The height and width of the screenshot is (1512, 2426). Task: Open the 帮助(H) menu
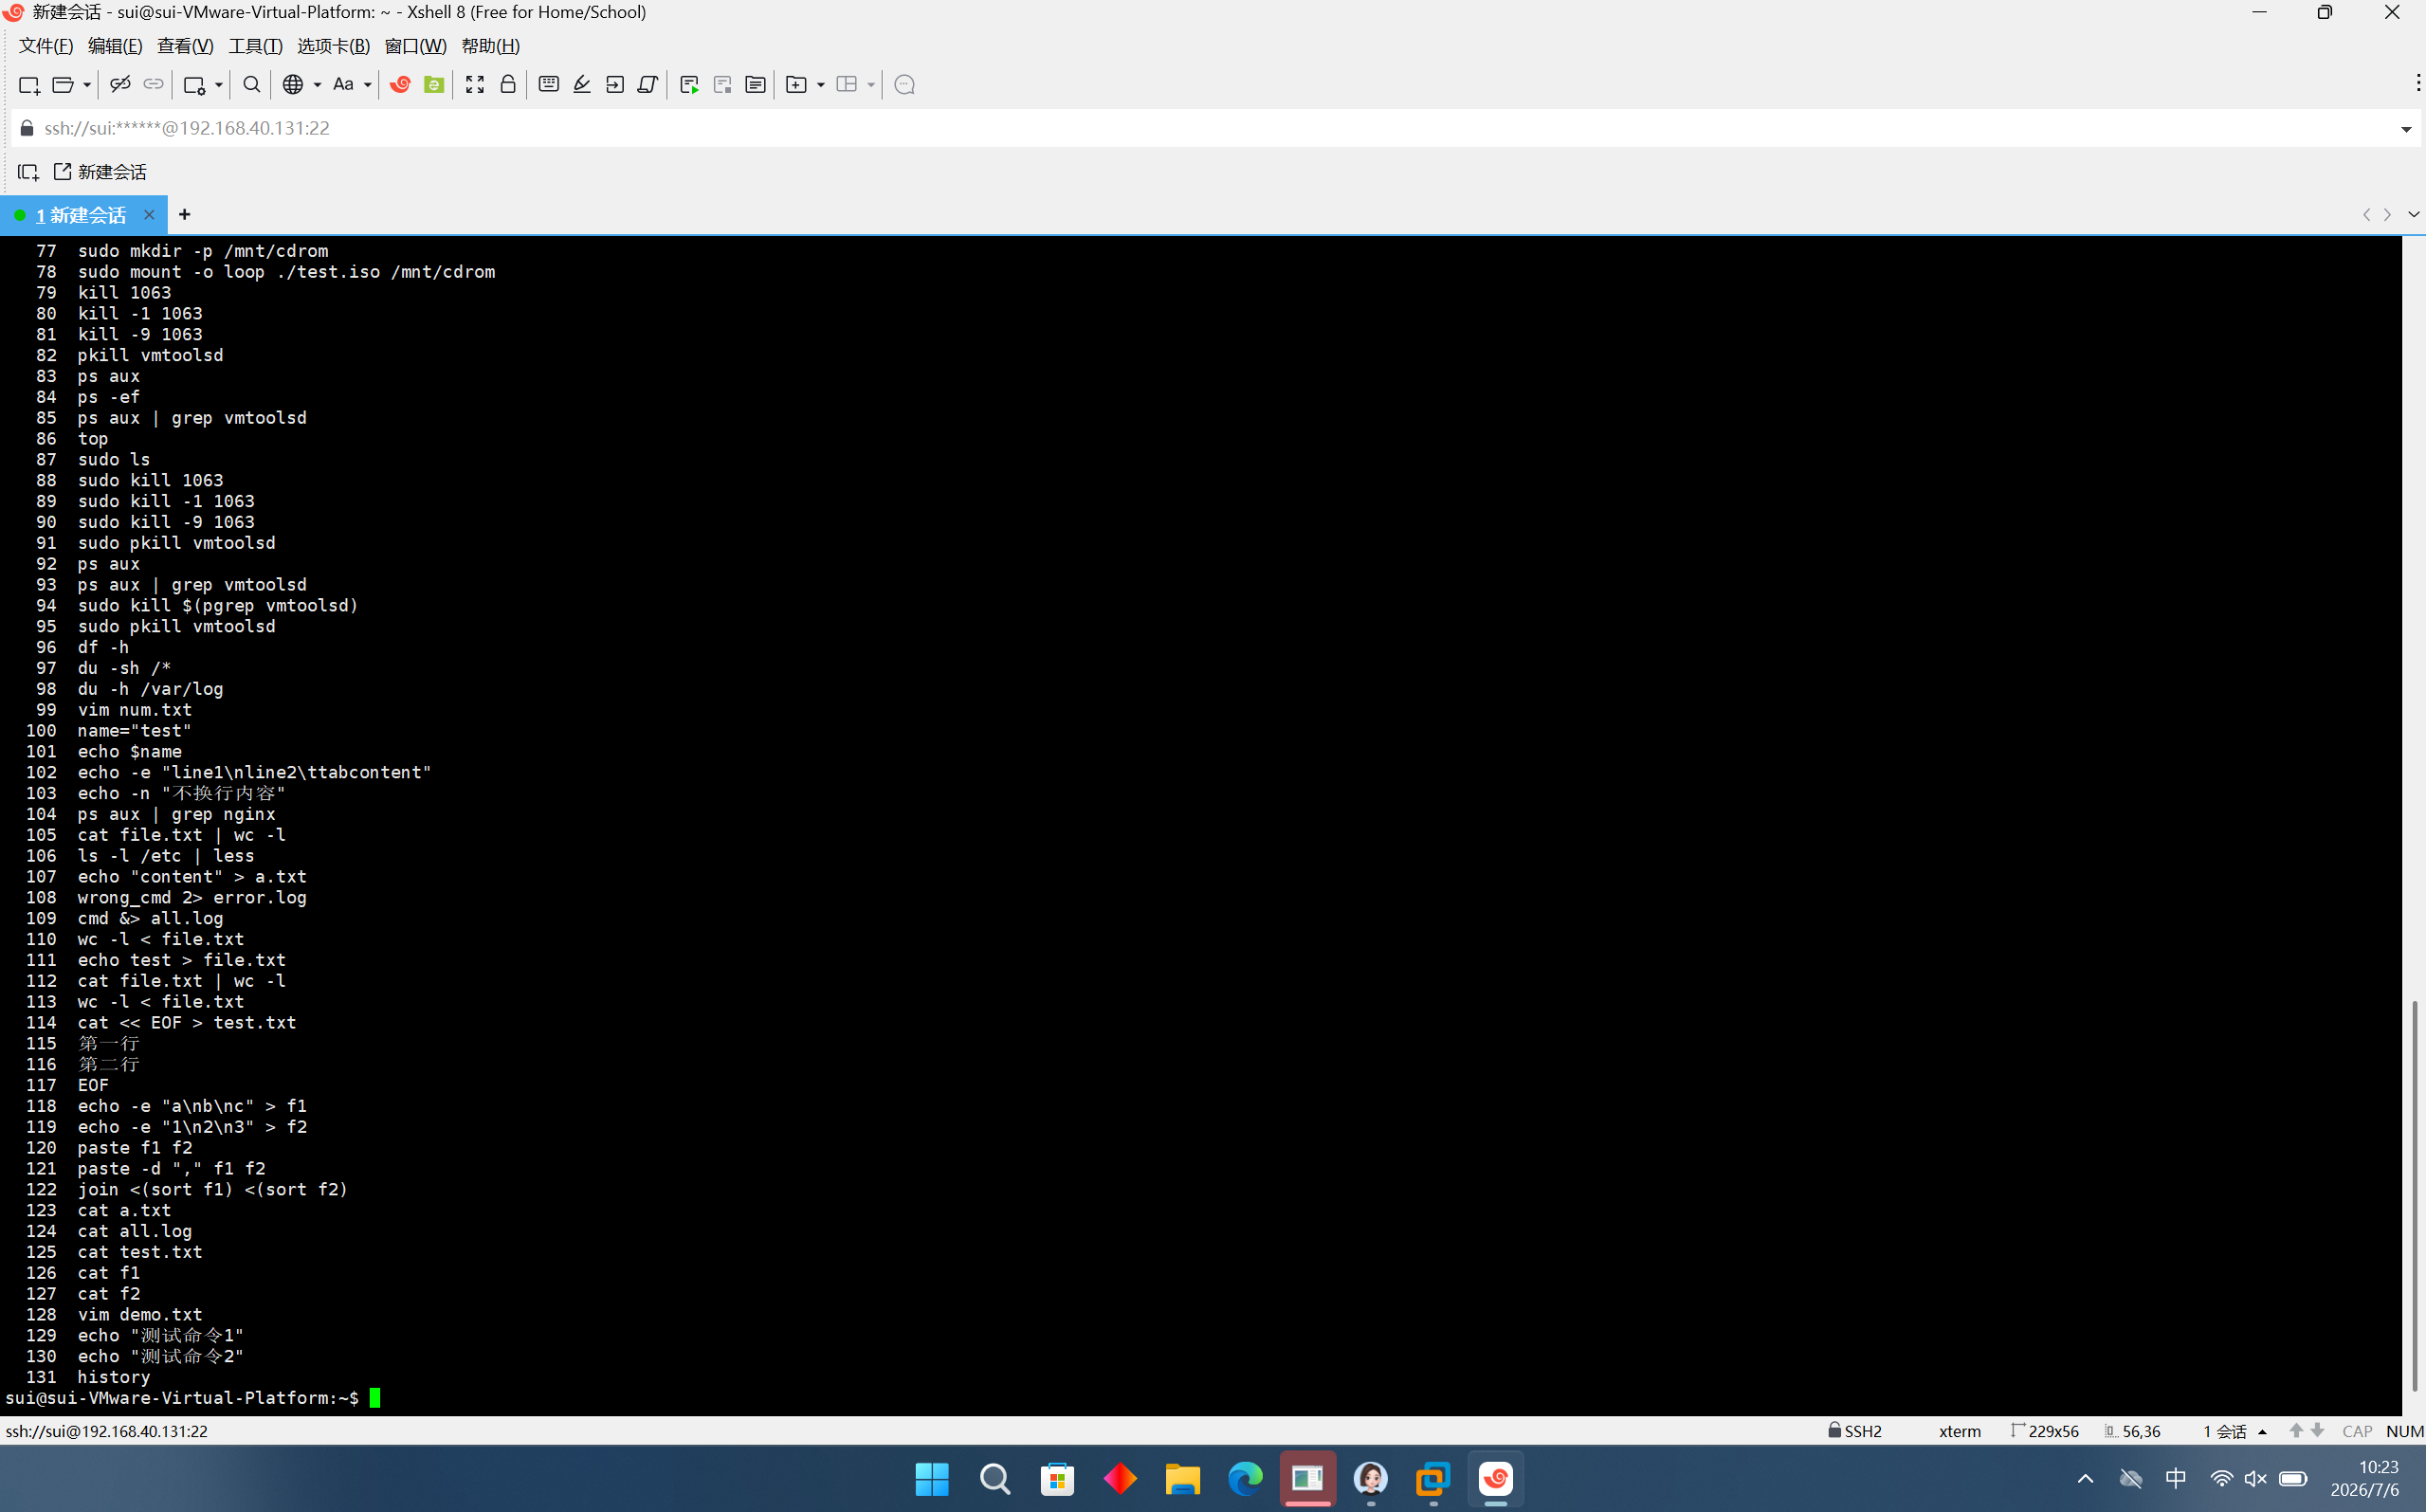491,46
